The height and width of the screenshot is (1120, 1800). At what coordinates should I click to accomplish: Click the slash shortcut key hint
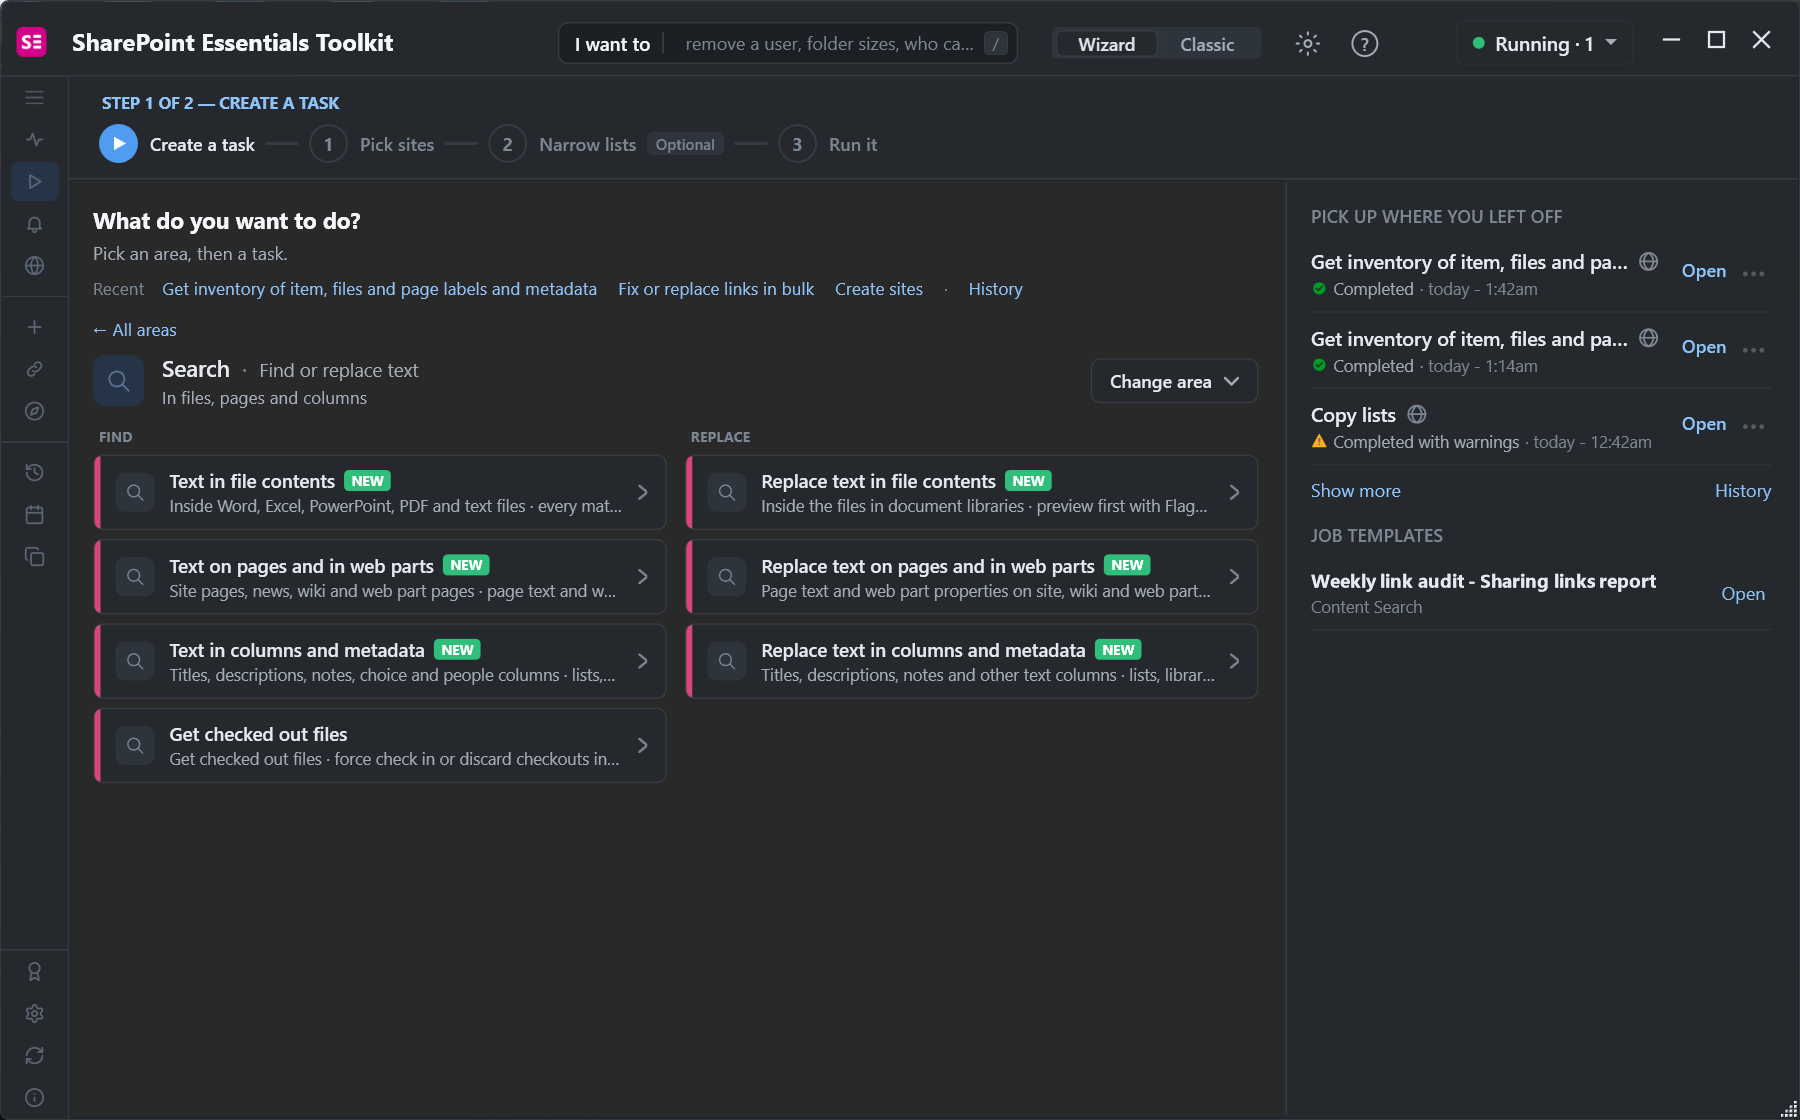coord(995,44)
